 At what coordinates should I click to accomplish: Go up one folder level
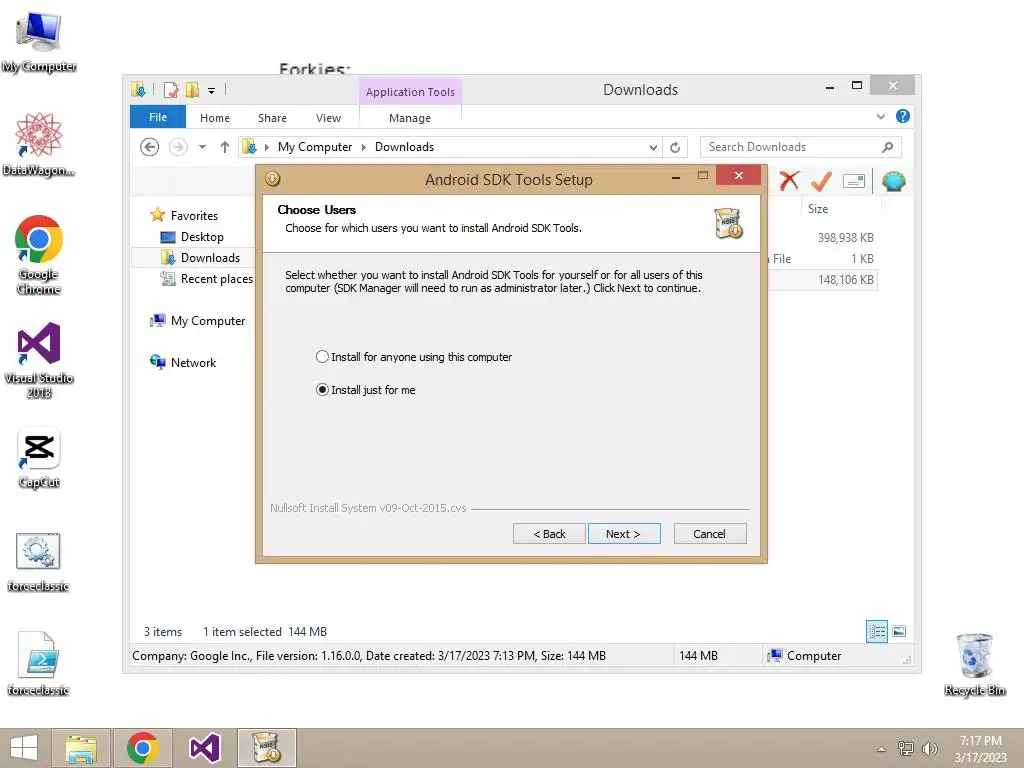[x=225, y=147]
